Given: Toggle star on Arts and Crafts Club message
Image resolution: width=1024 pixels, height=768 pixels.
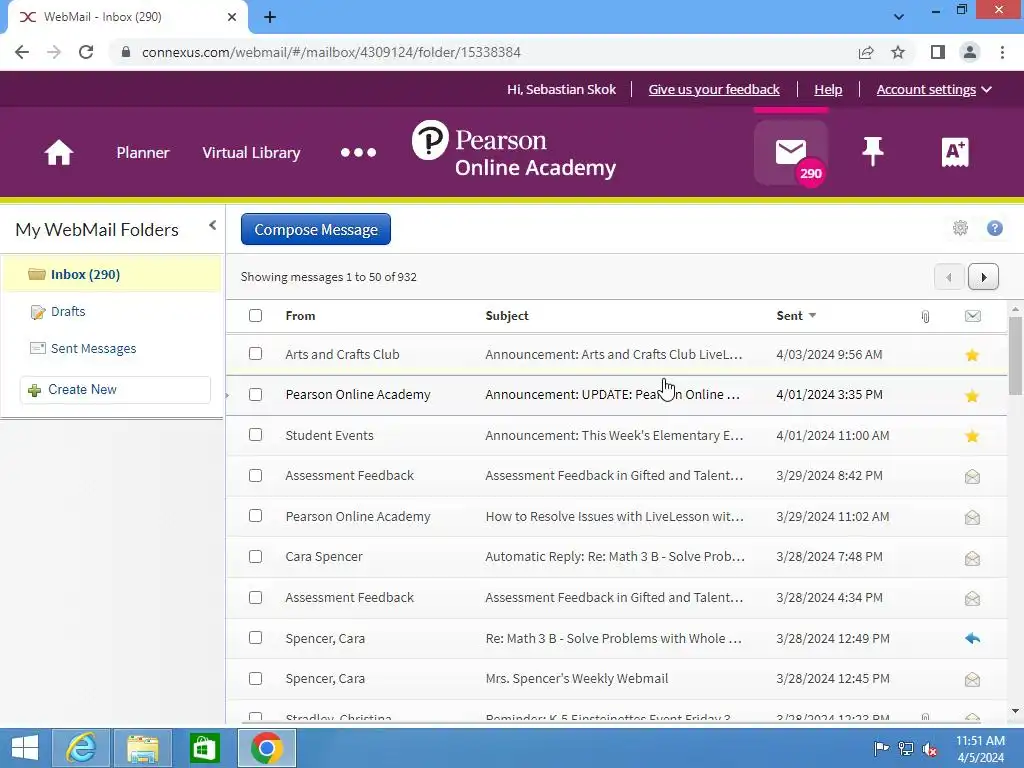Looking at the screenshot, I should [x=972, y=355].
